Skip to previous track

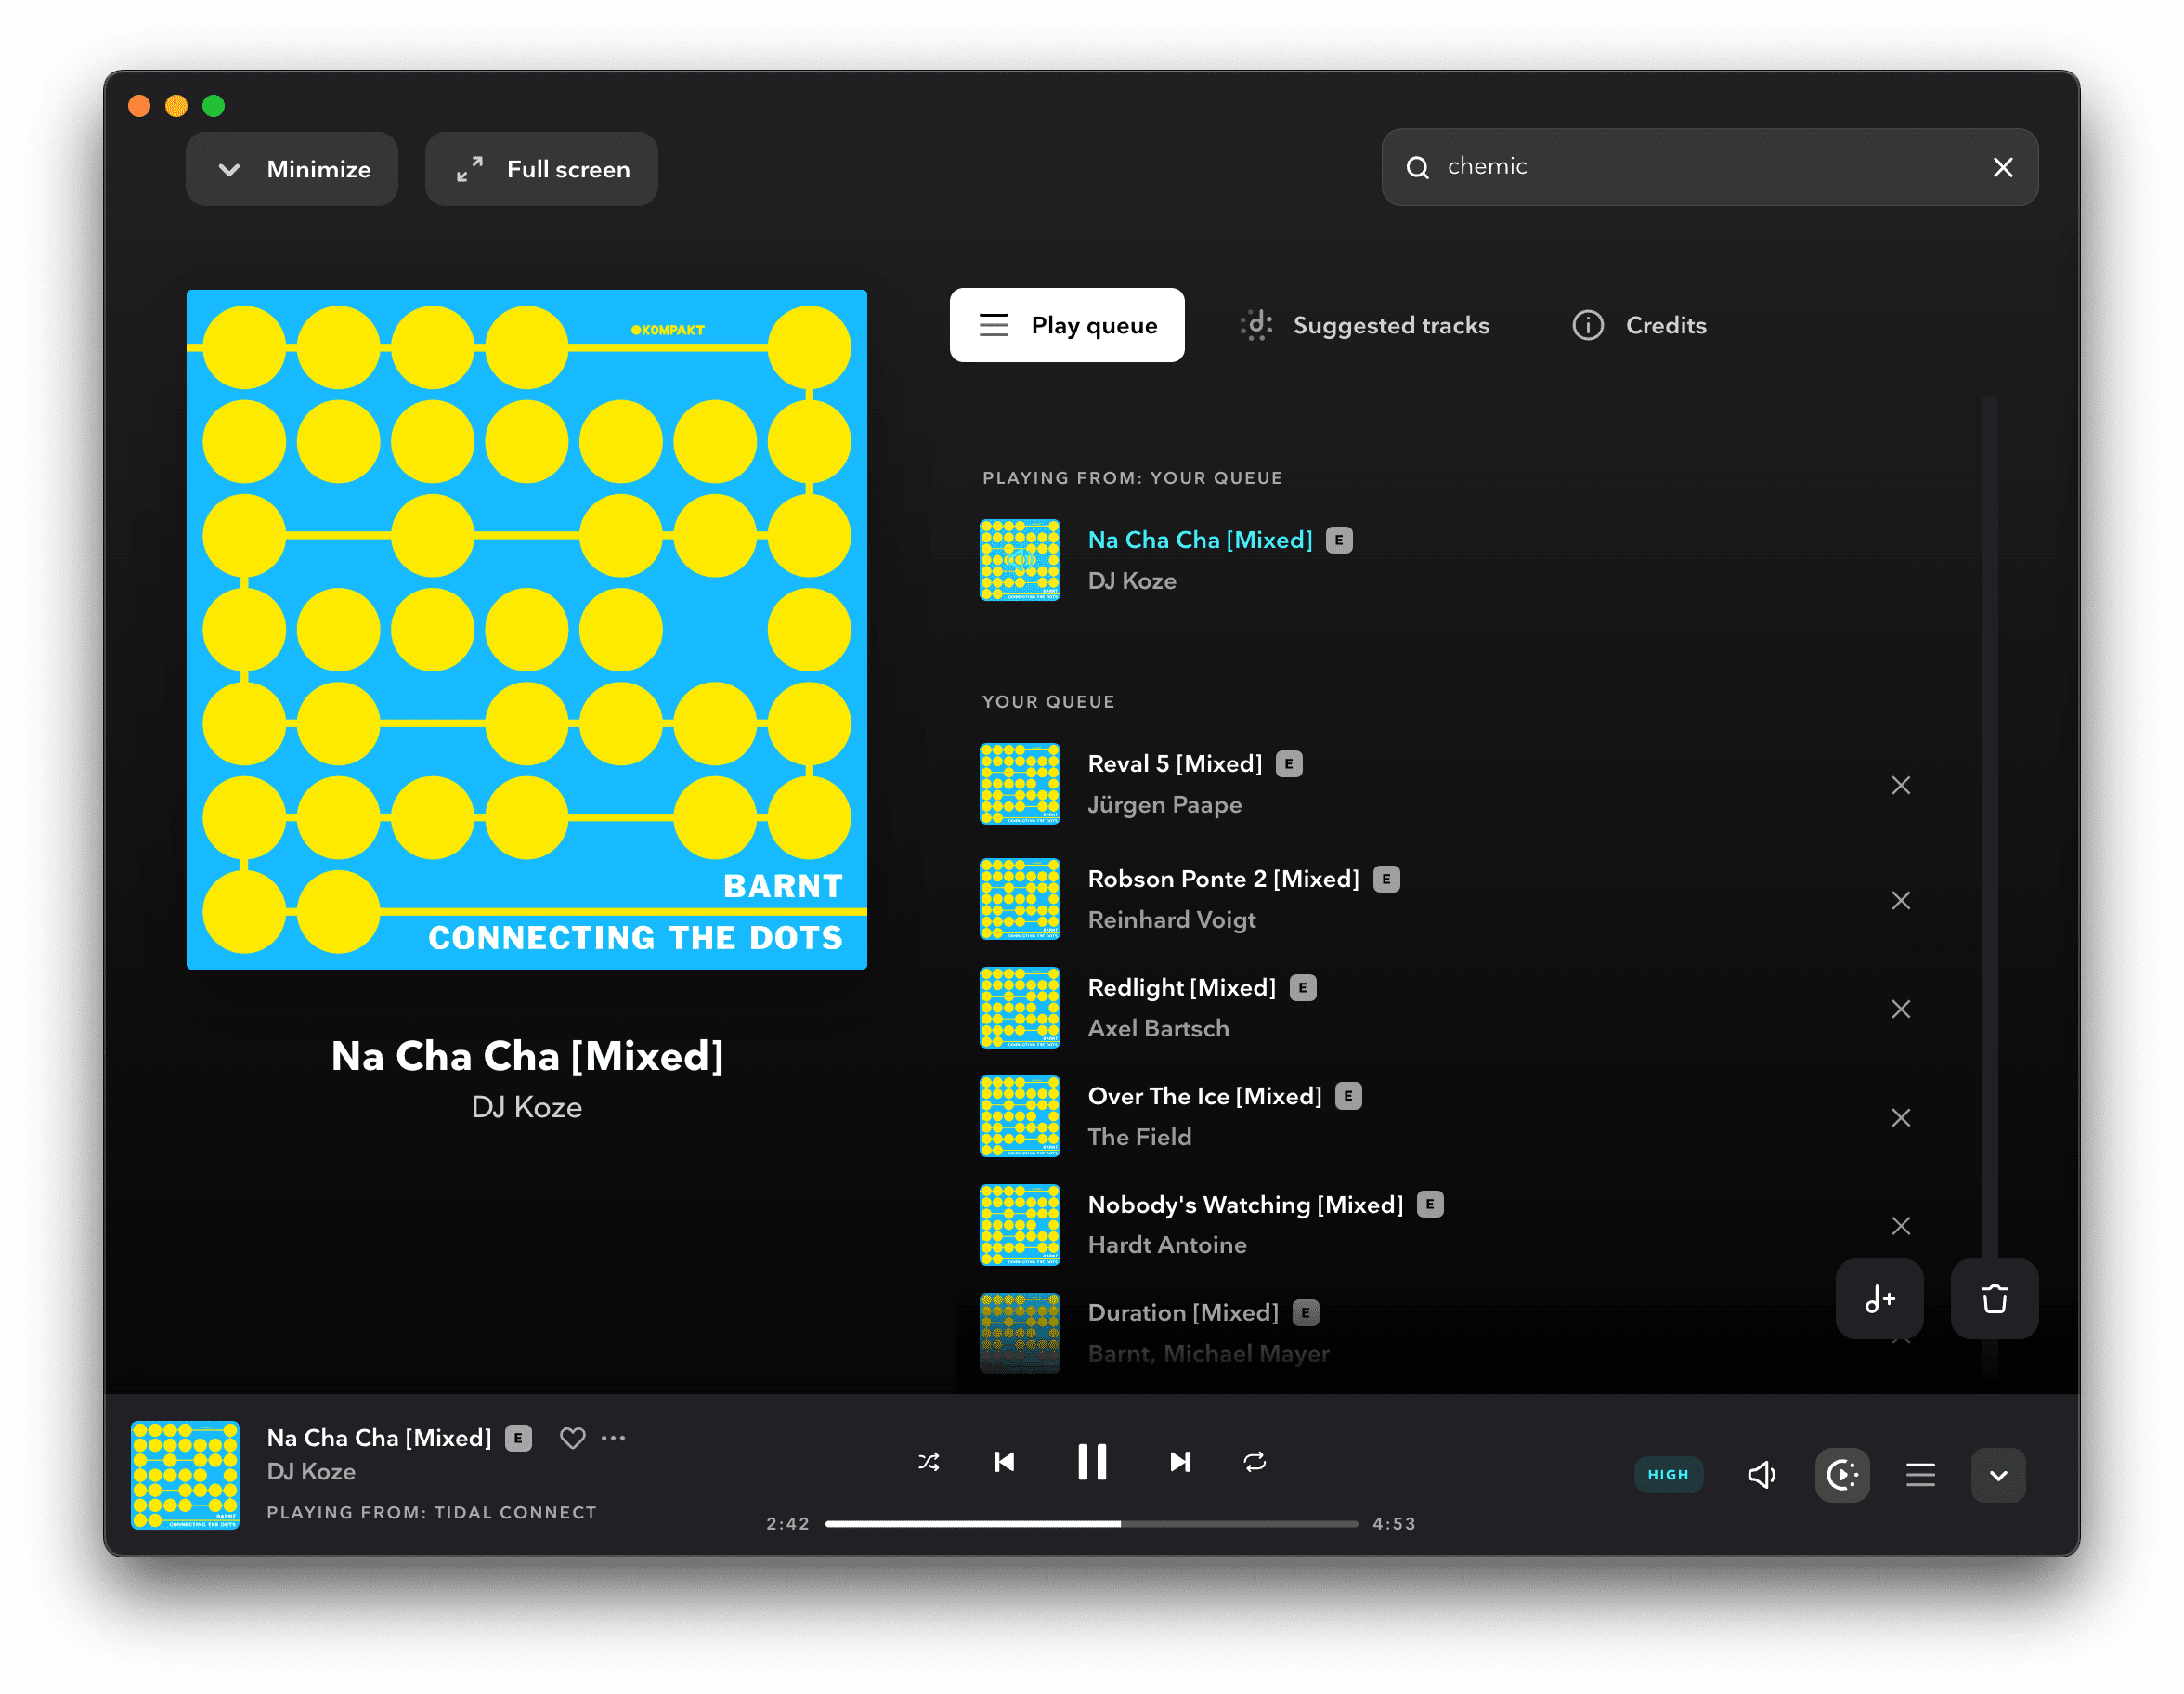(x=1004, y=1462)
